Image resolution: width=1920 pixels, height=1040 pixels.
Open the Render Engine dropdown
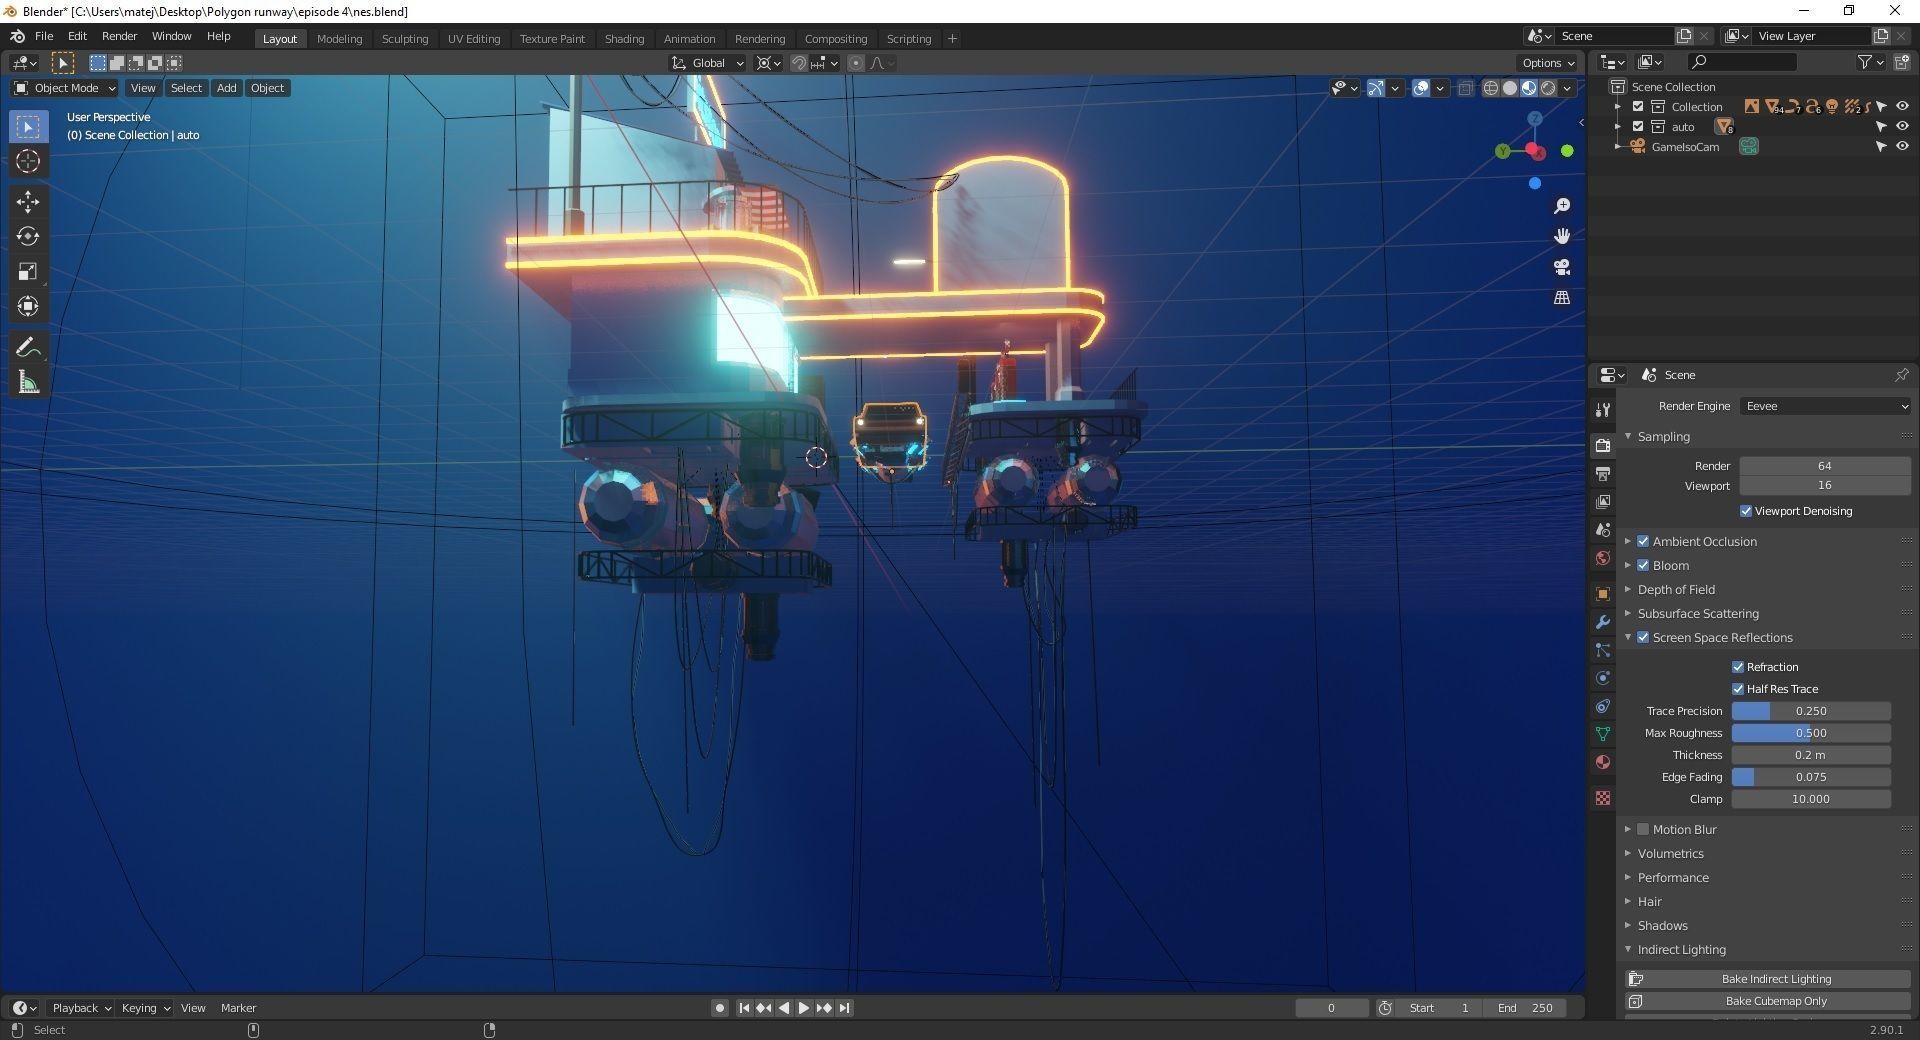1826,406
